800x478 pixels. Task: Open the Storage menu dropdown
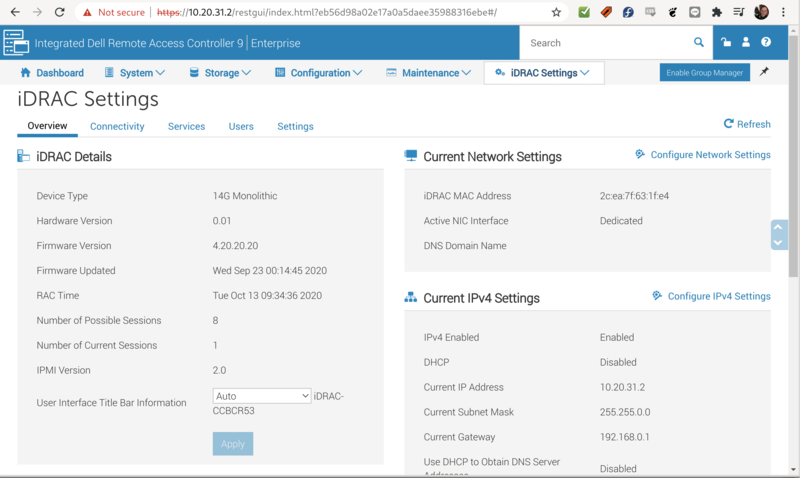click(220, 73)
